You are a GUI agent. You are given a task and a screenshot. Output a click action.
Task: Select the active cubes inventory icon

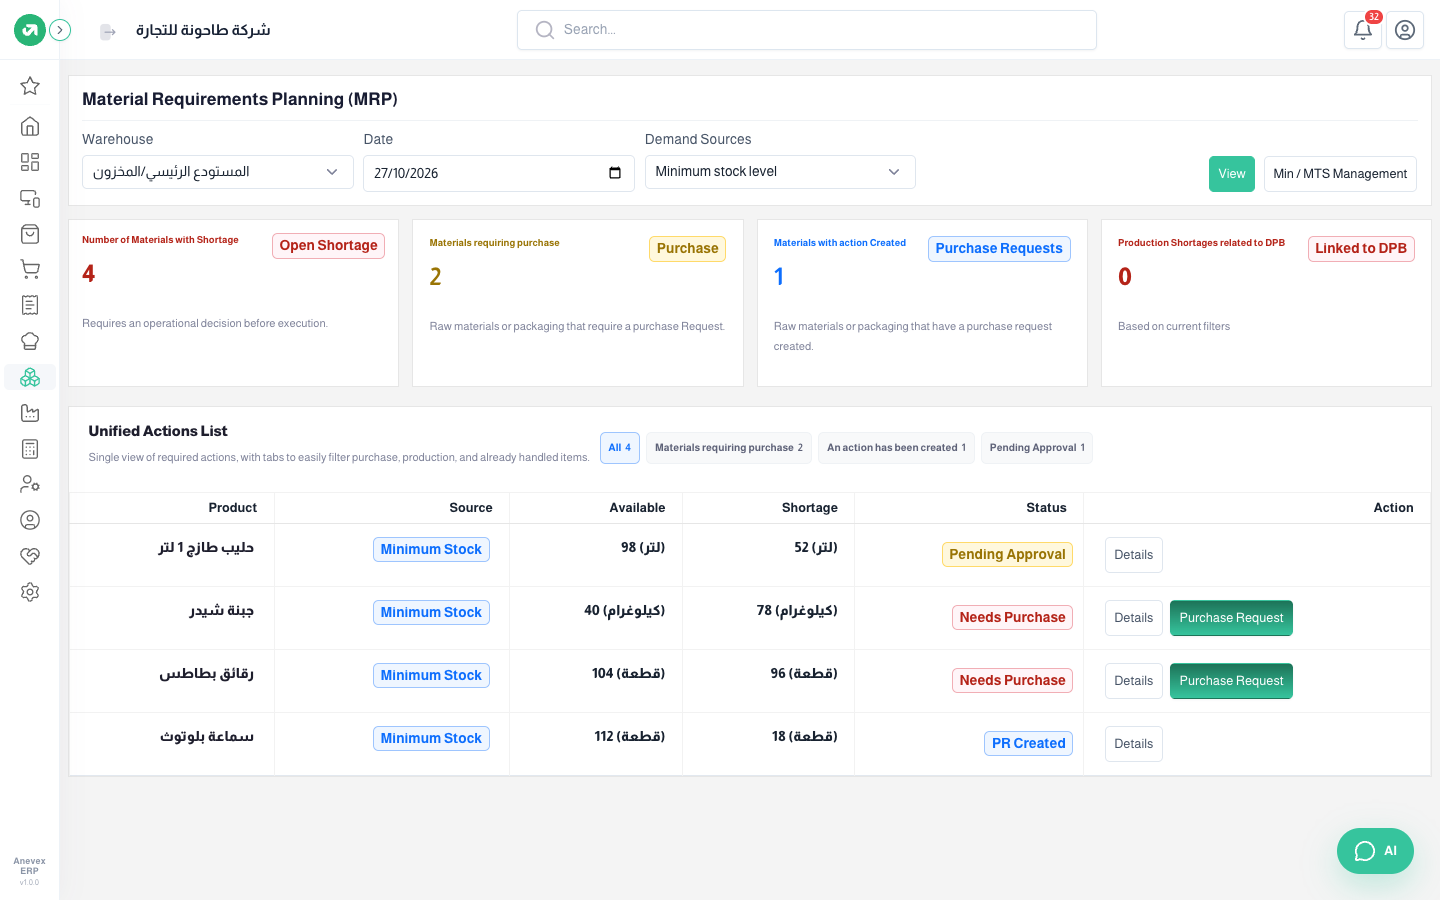[x=30, y=377]
